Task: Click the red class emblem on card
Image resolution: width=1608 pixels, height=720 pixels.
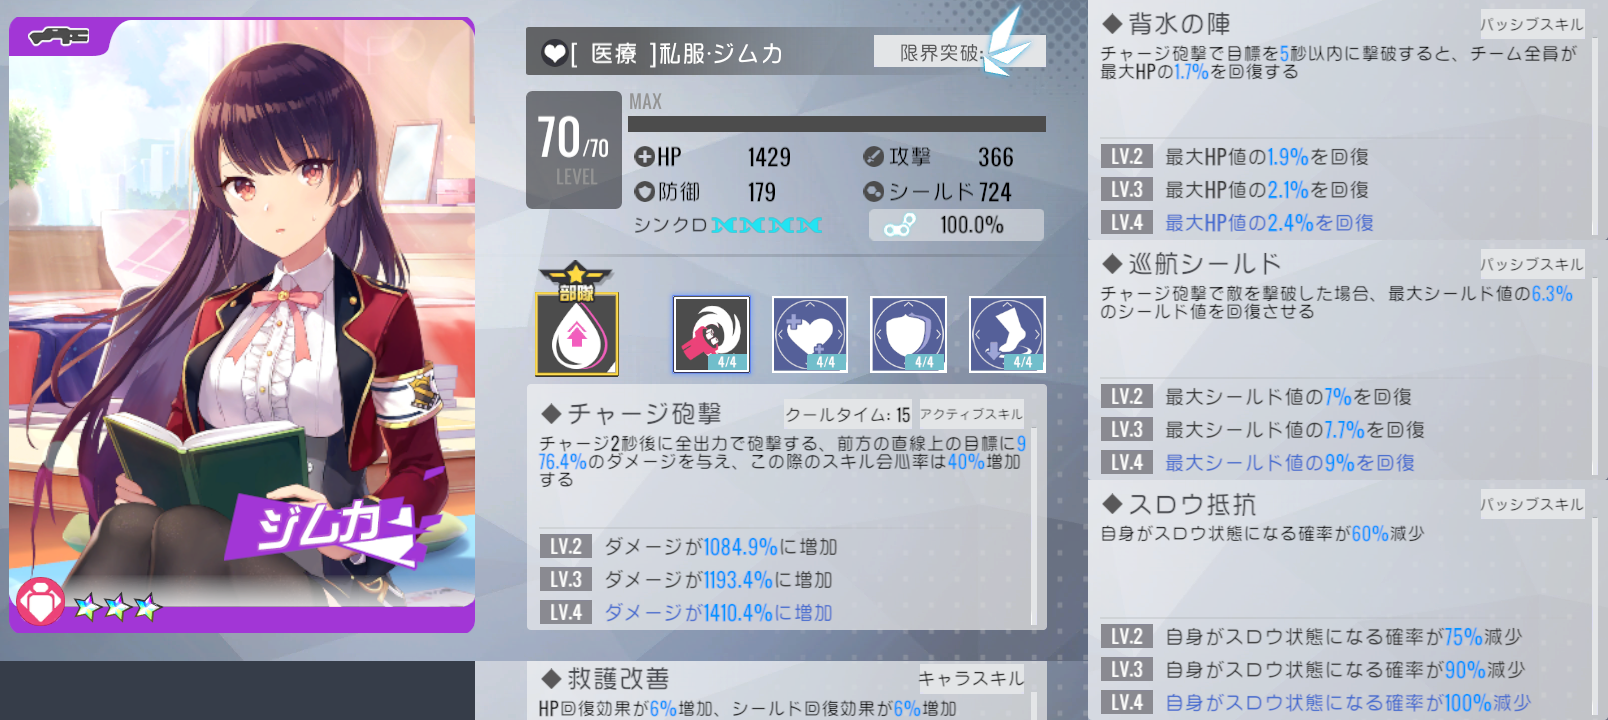Action: (x=40, y=603)
